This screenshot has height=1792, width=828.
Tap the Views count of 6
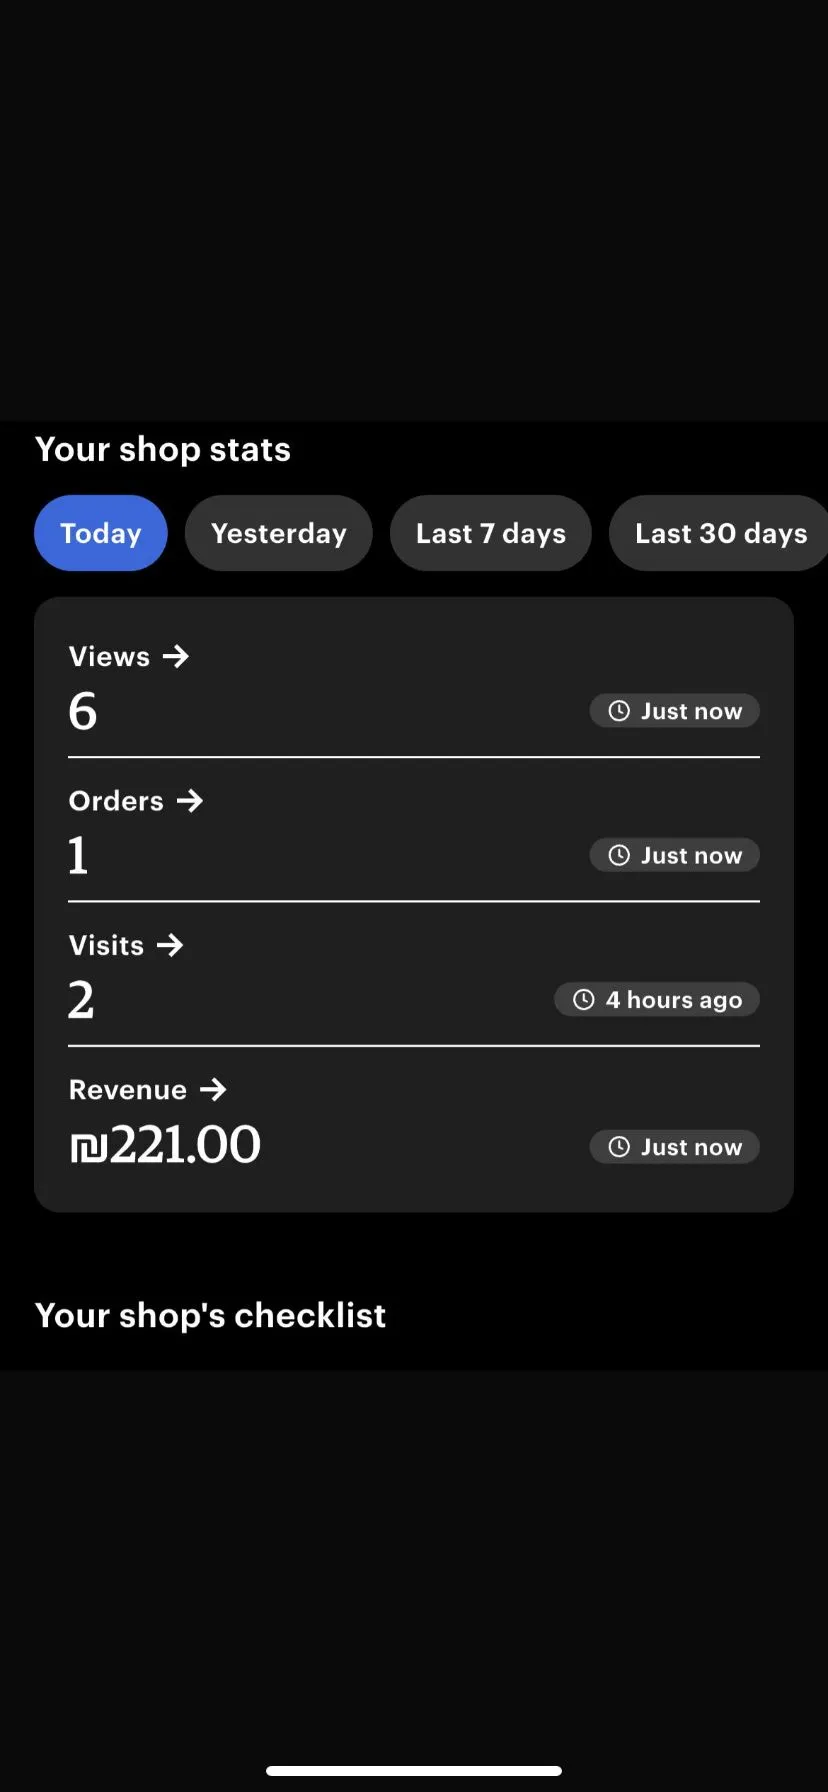pos(83,712)
